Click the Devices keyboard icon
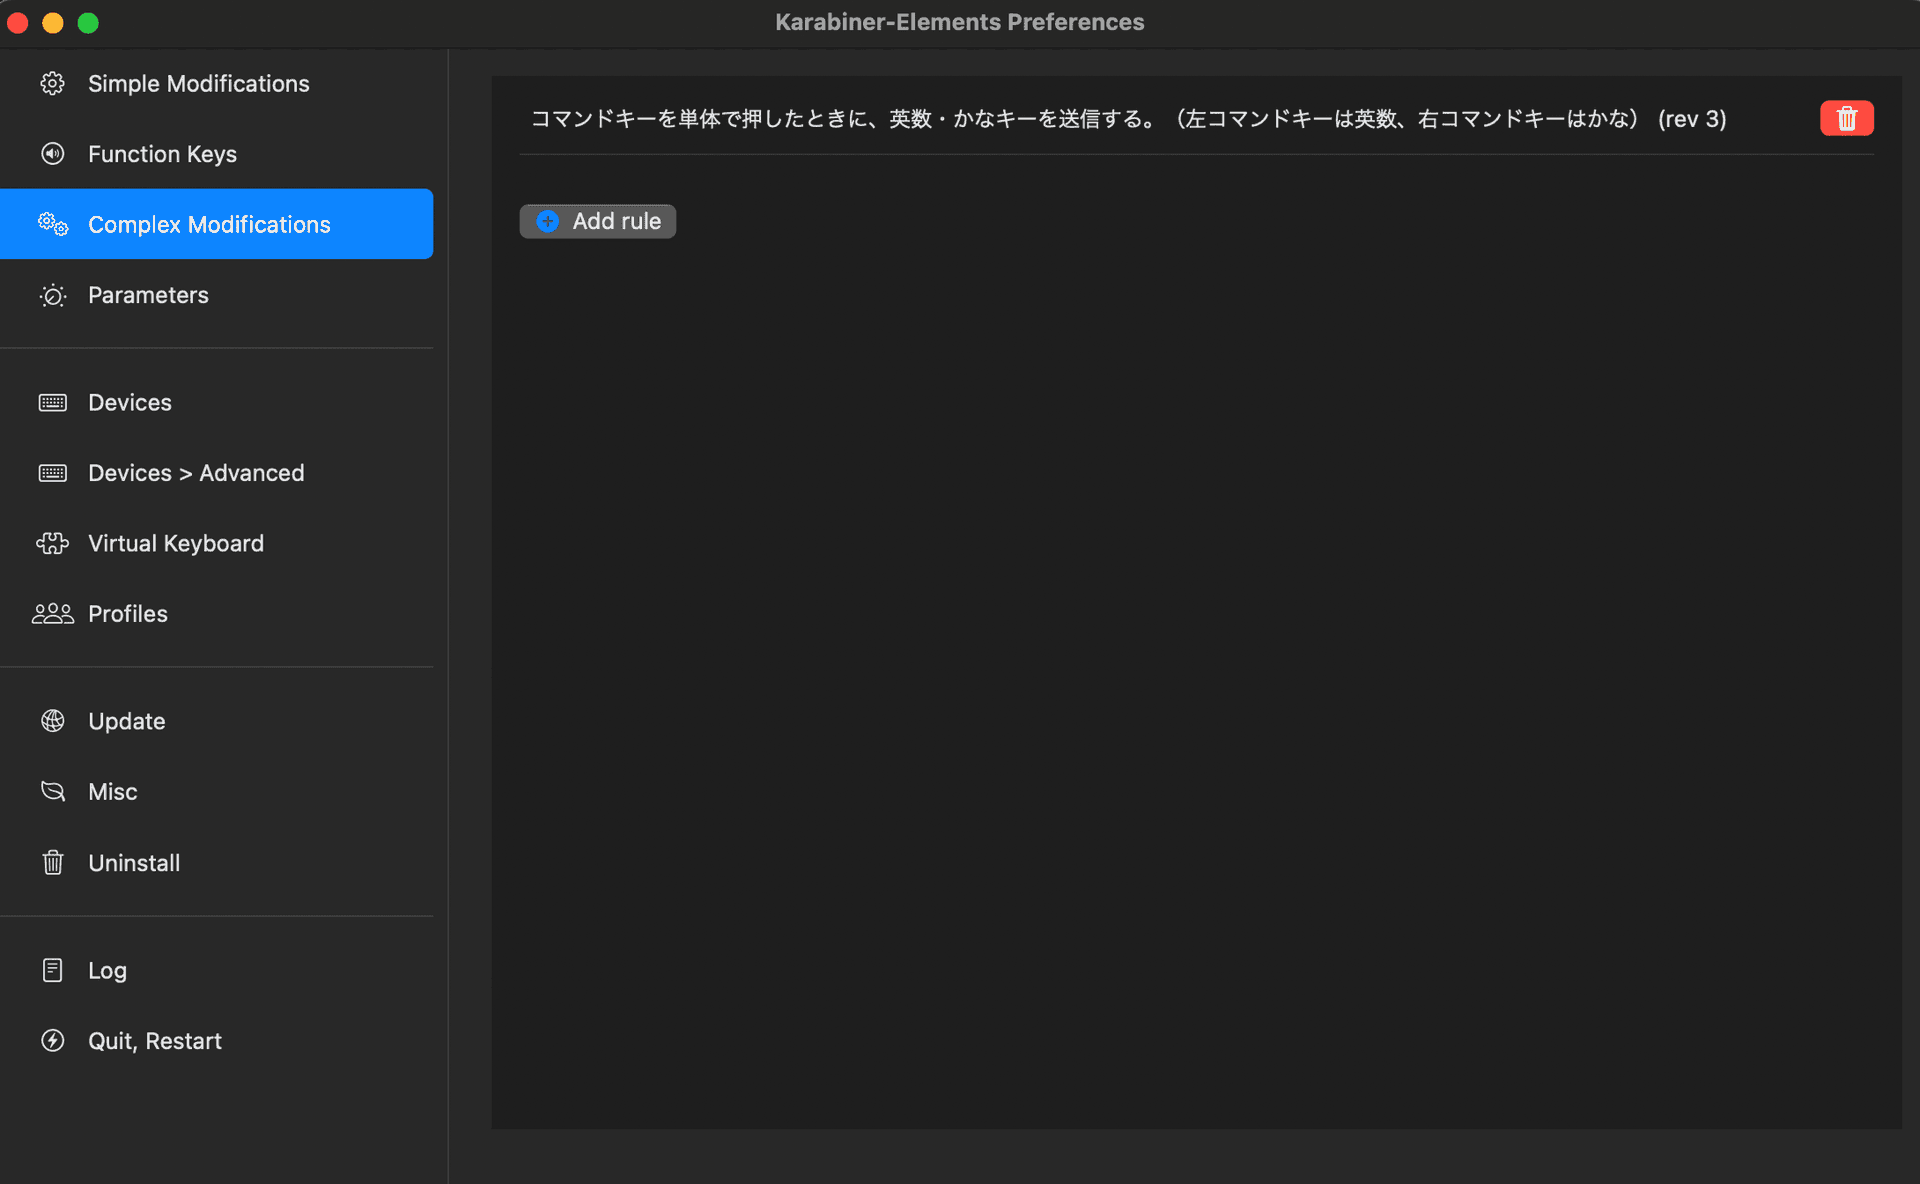 coord(53,402)
